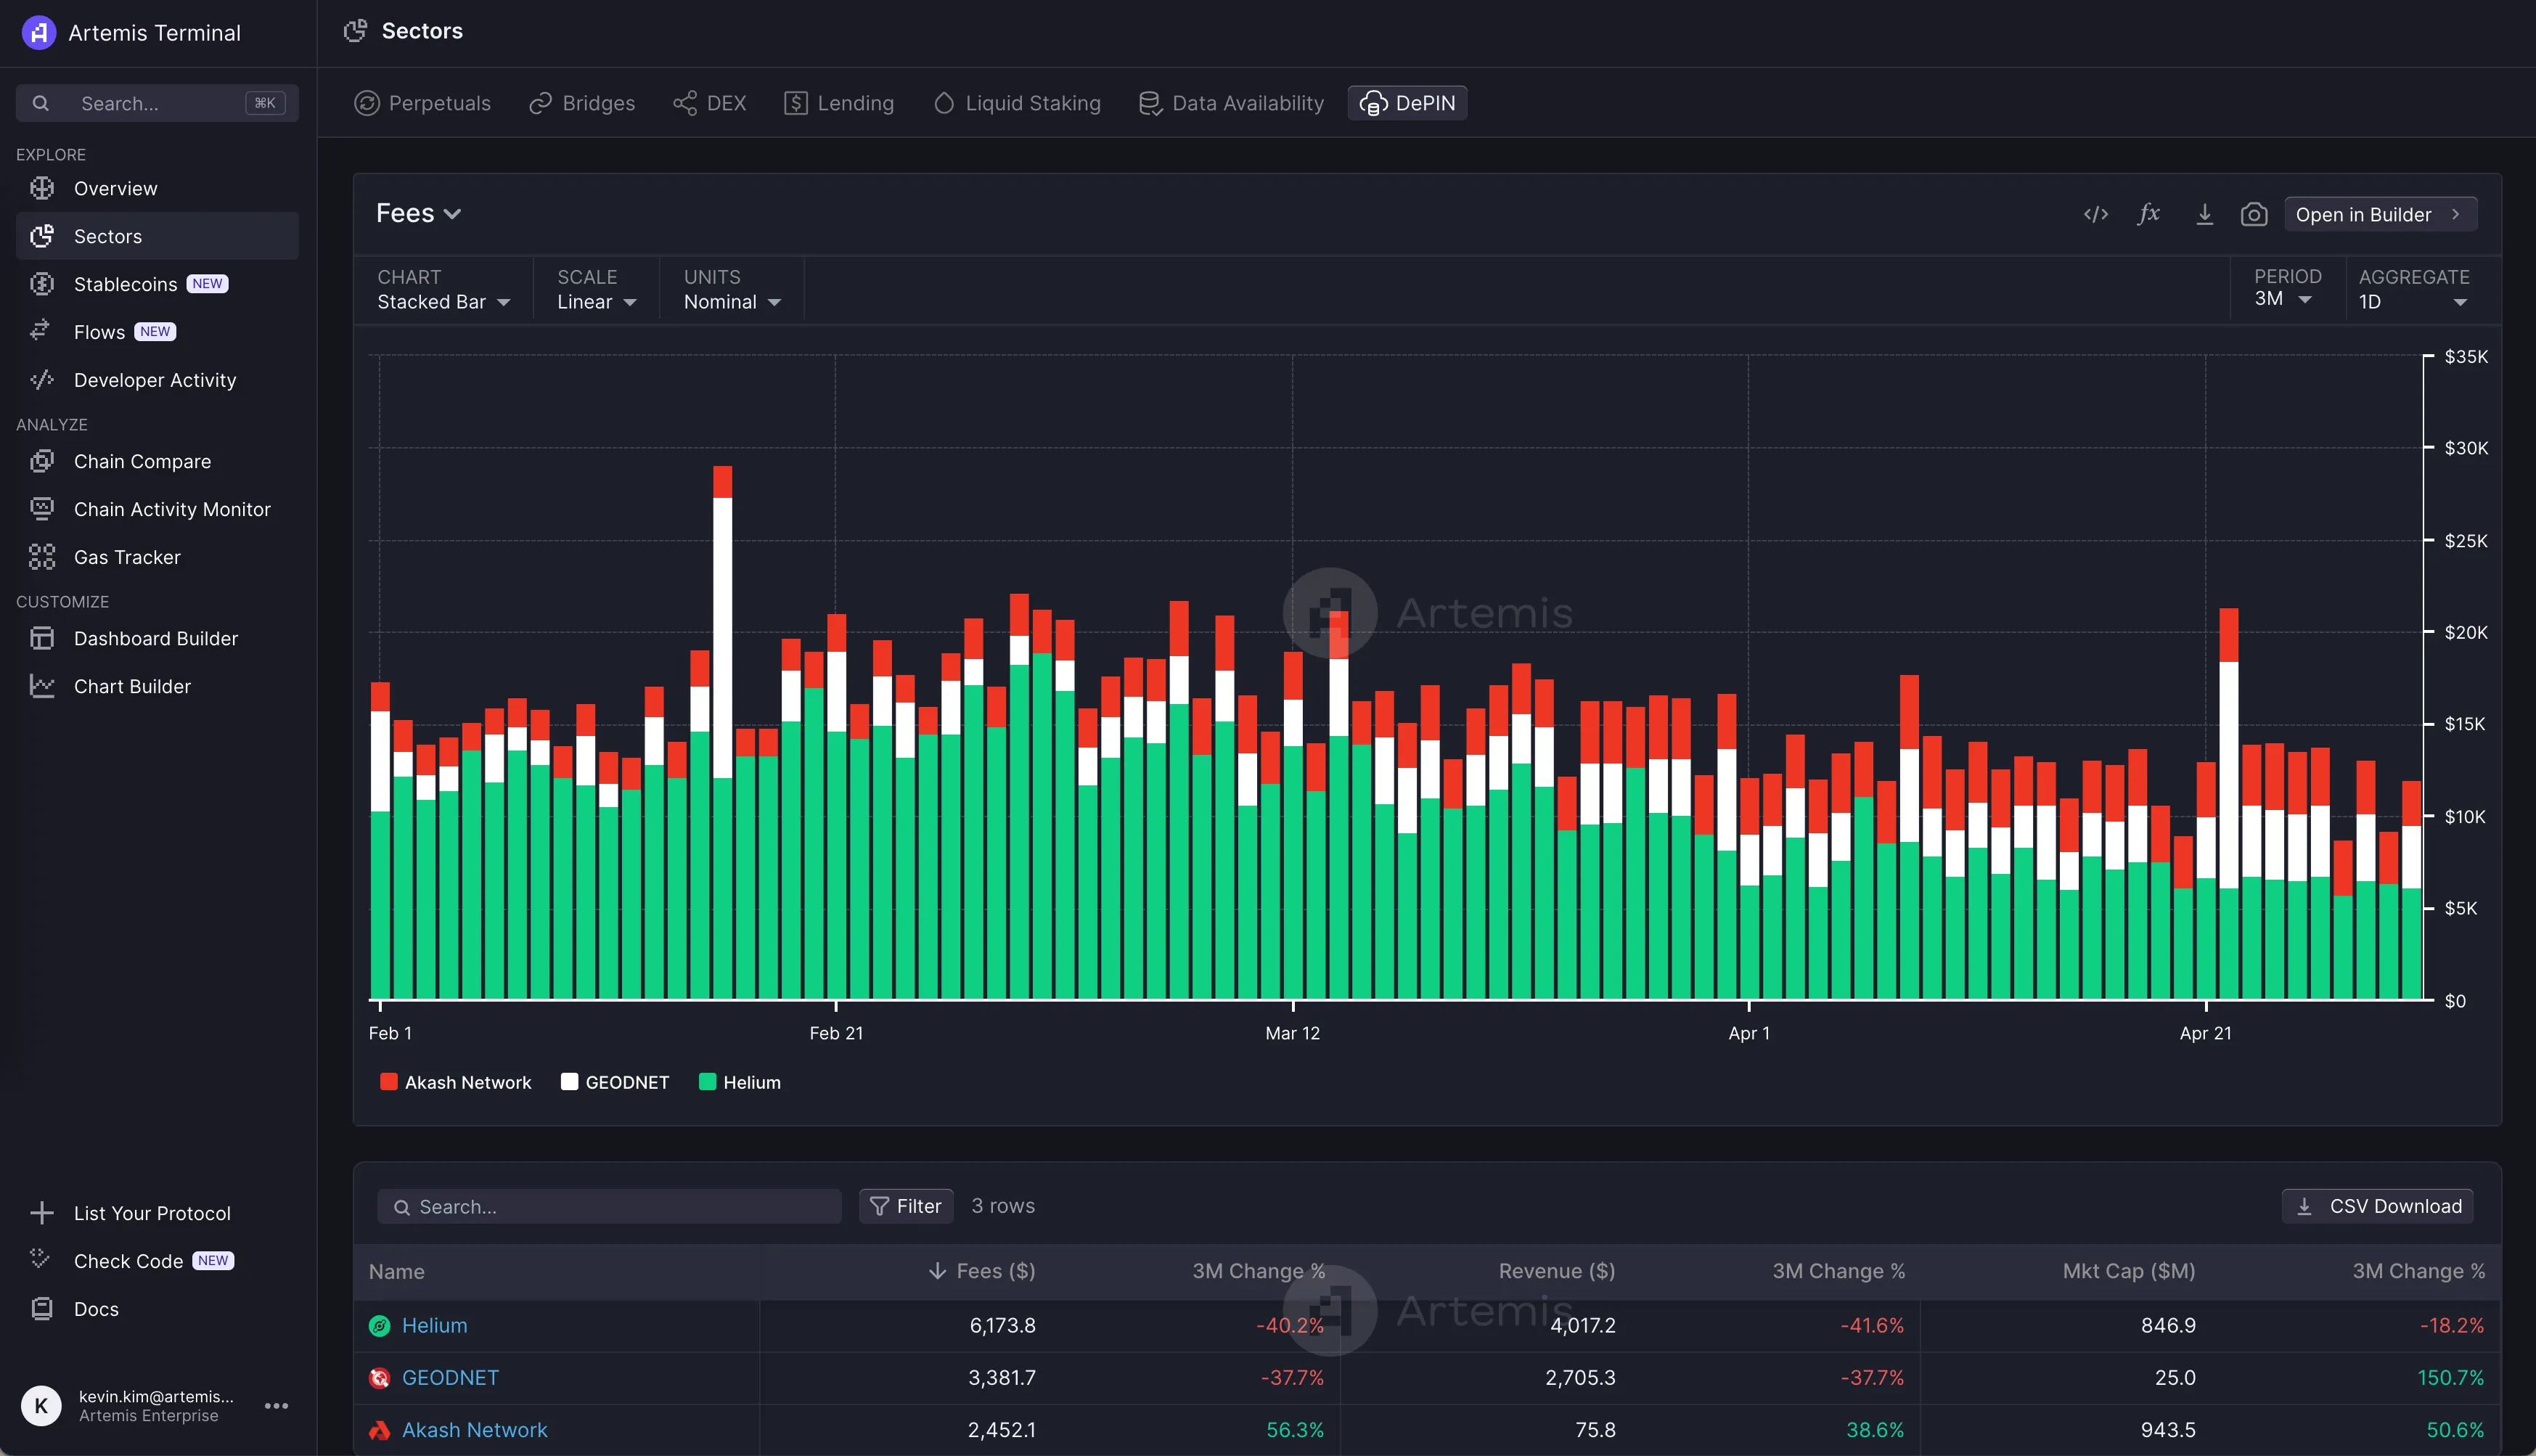Click the embed code icon

pos(2096,214)
